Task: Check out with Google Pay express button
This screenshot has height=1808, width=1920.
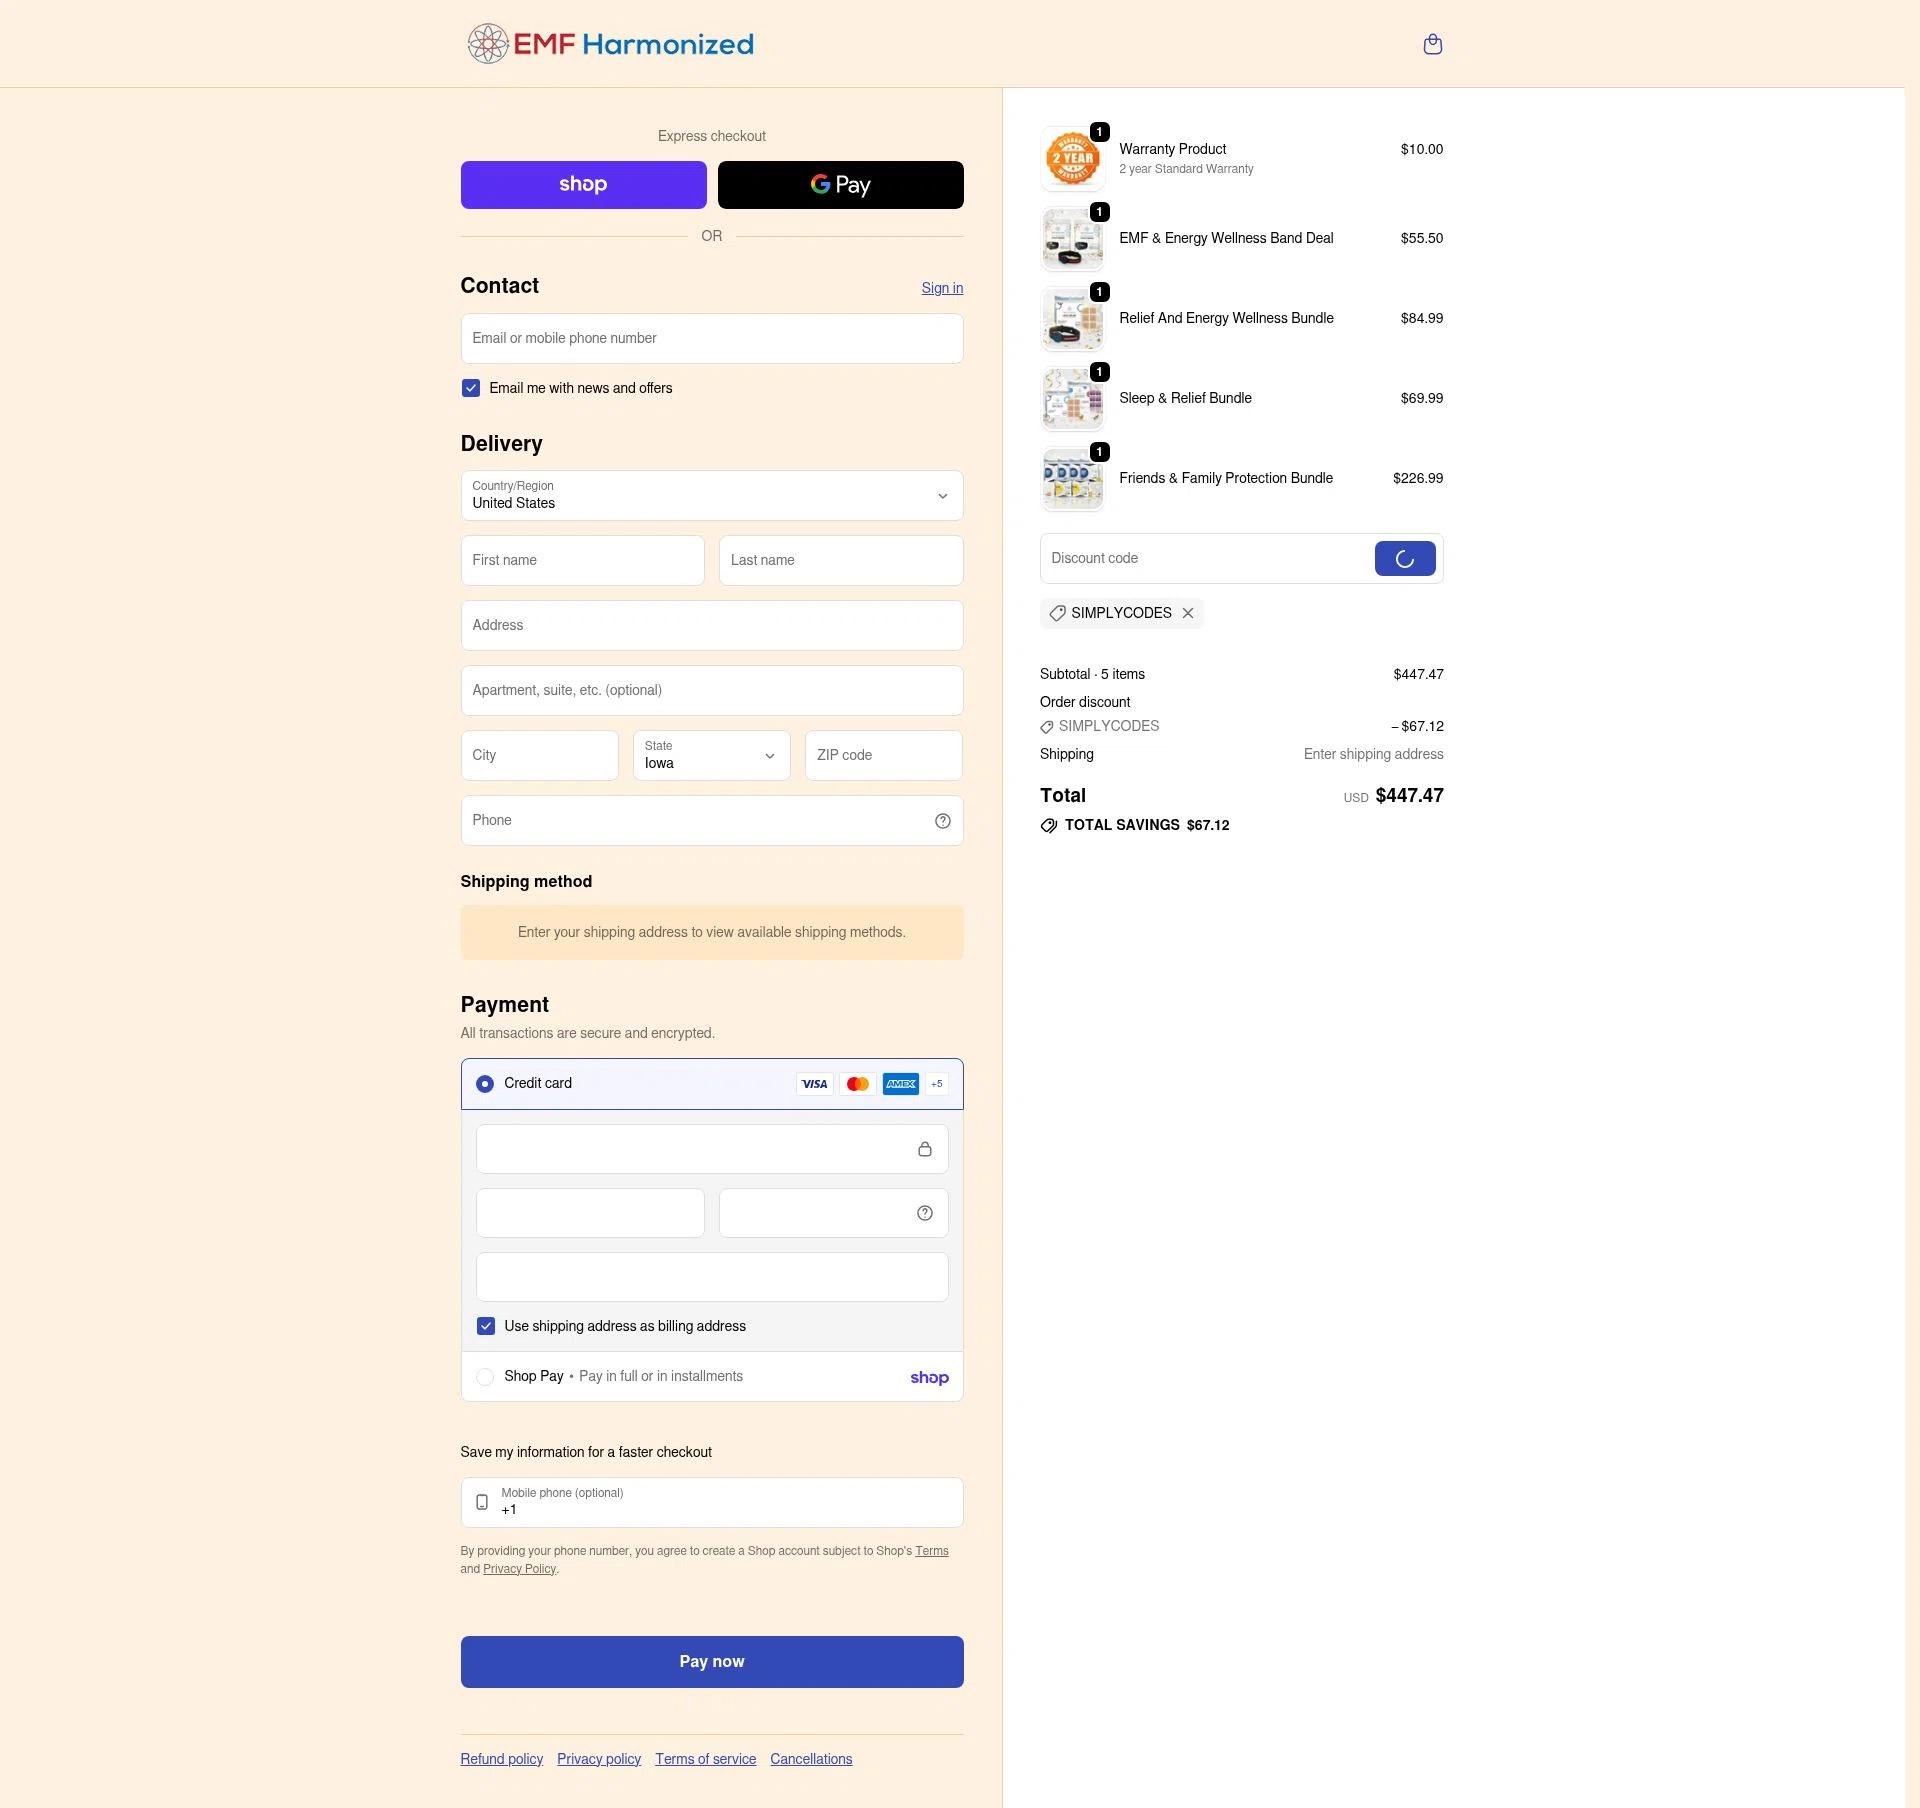Action: tap(840, 185)
